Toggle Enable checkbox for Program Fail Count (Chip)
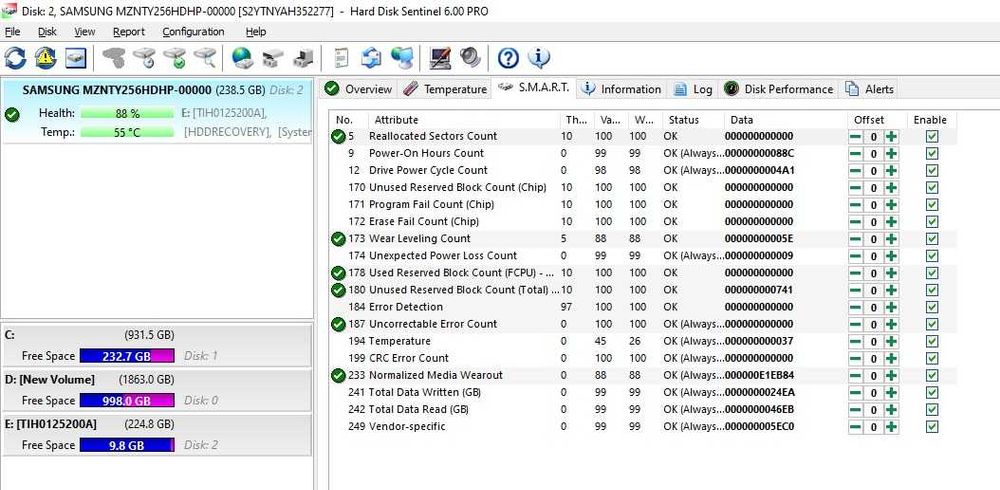This screenshot has height=490, width=1000. pyautogui.click(x=932, y=204)
